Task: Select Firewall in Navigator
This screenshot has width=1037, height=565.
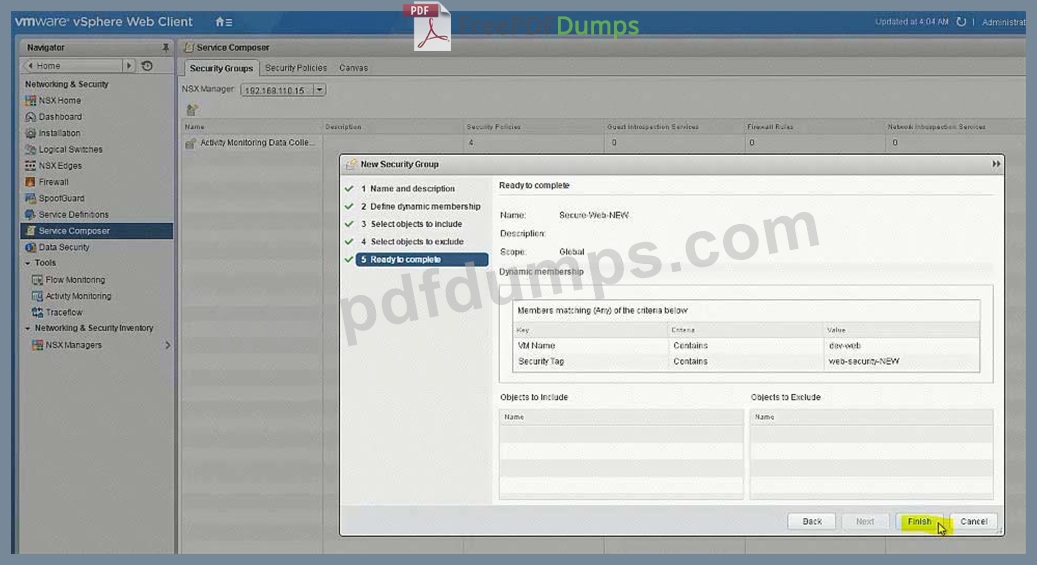Action: [54, 182]
